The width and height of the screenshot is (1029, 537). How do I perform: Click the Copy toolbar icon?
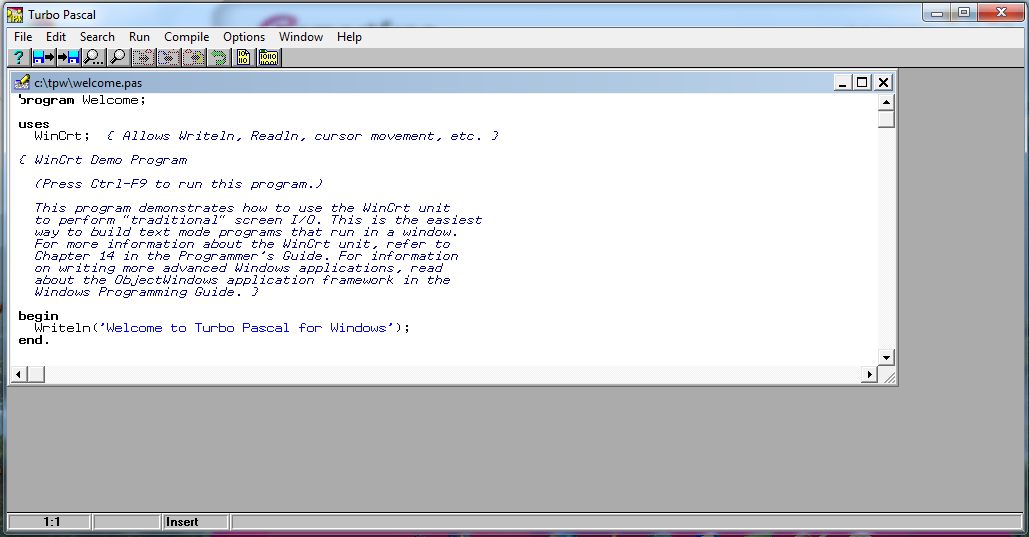(x=168, y=58)
